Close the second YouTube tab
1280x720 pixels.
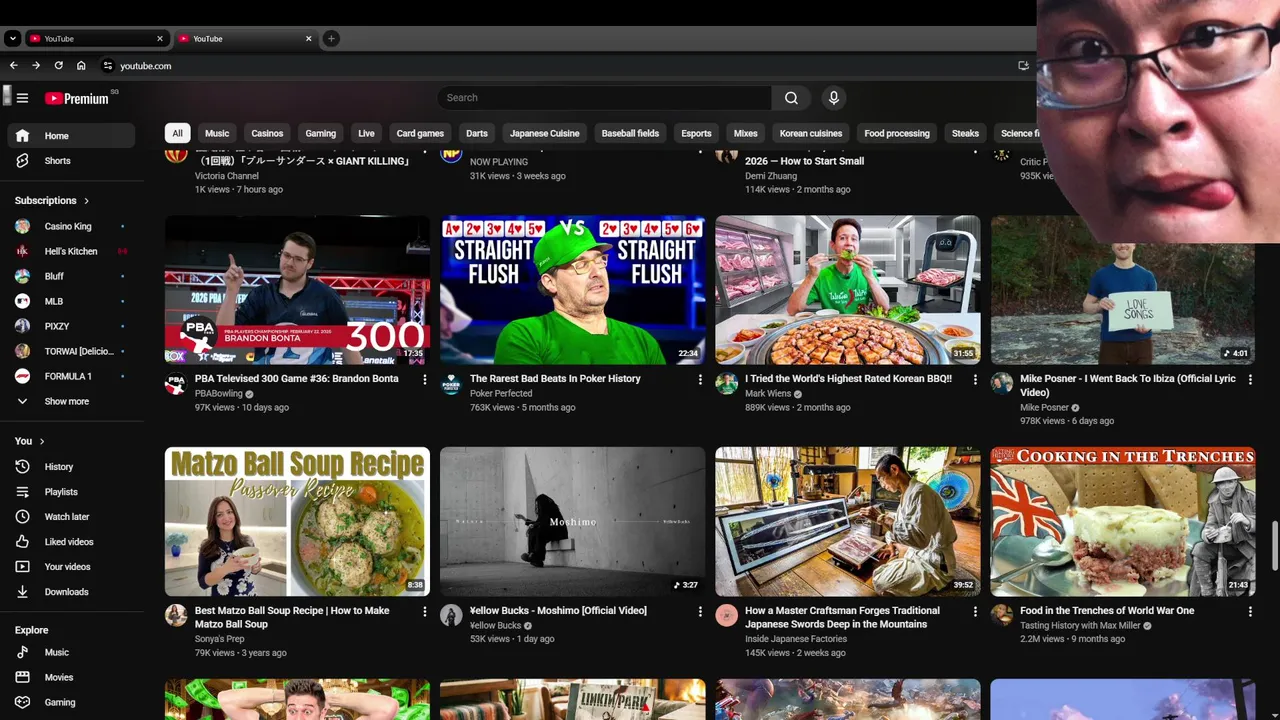pos(308,39)
